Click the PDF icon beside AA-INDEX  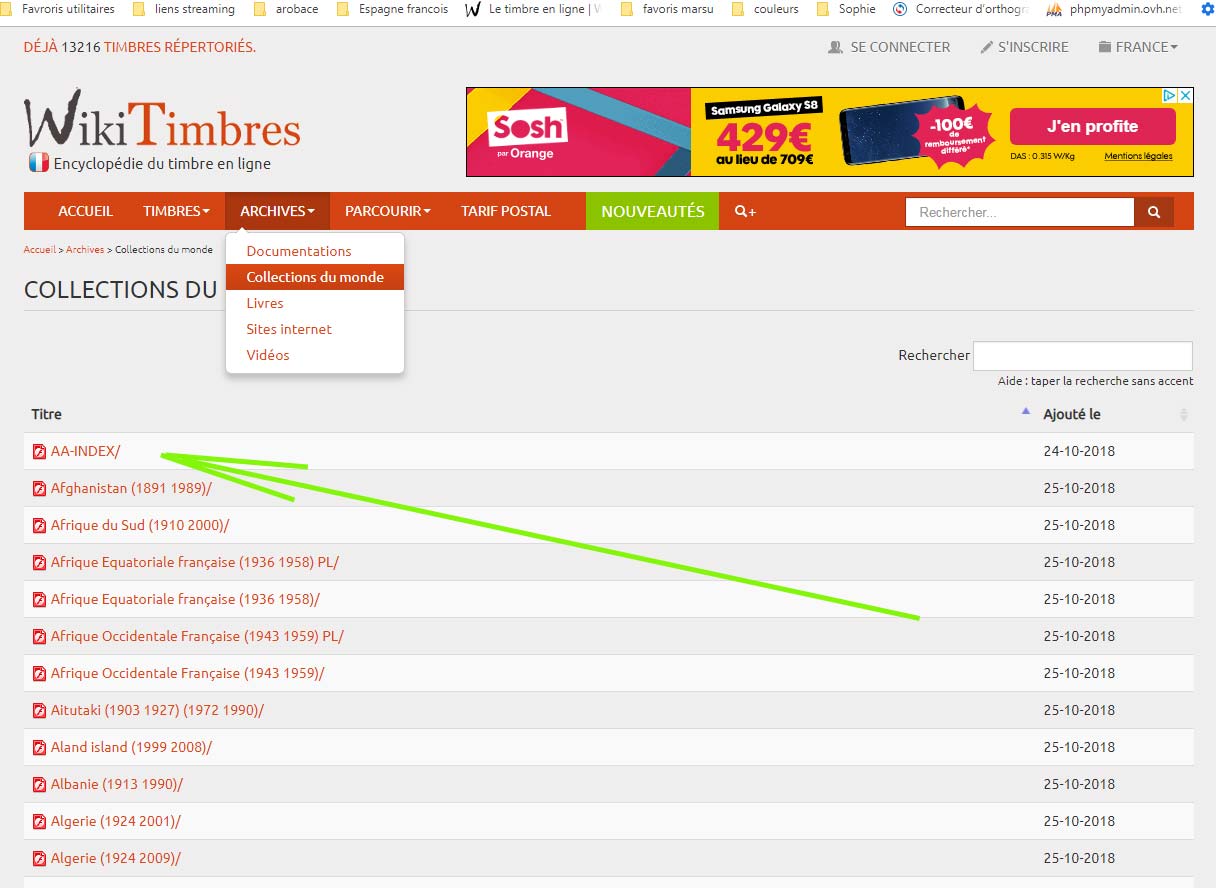click(39, 452)
